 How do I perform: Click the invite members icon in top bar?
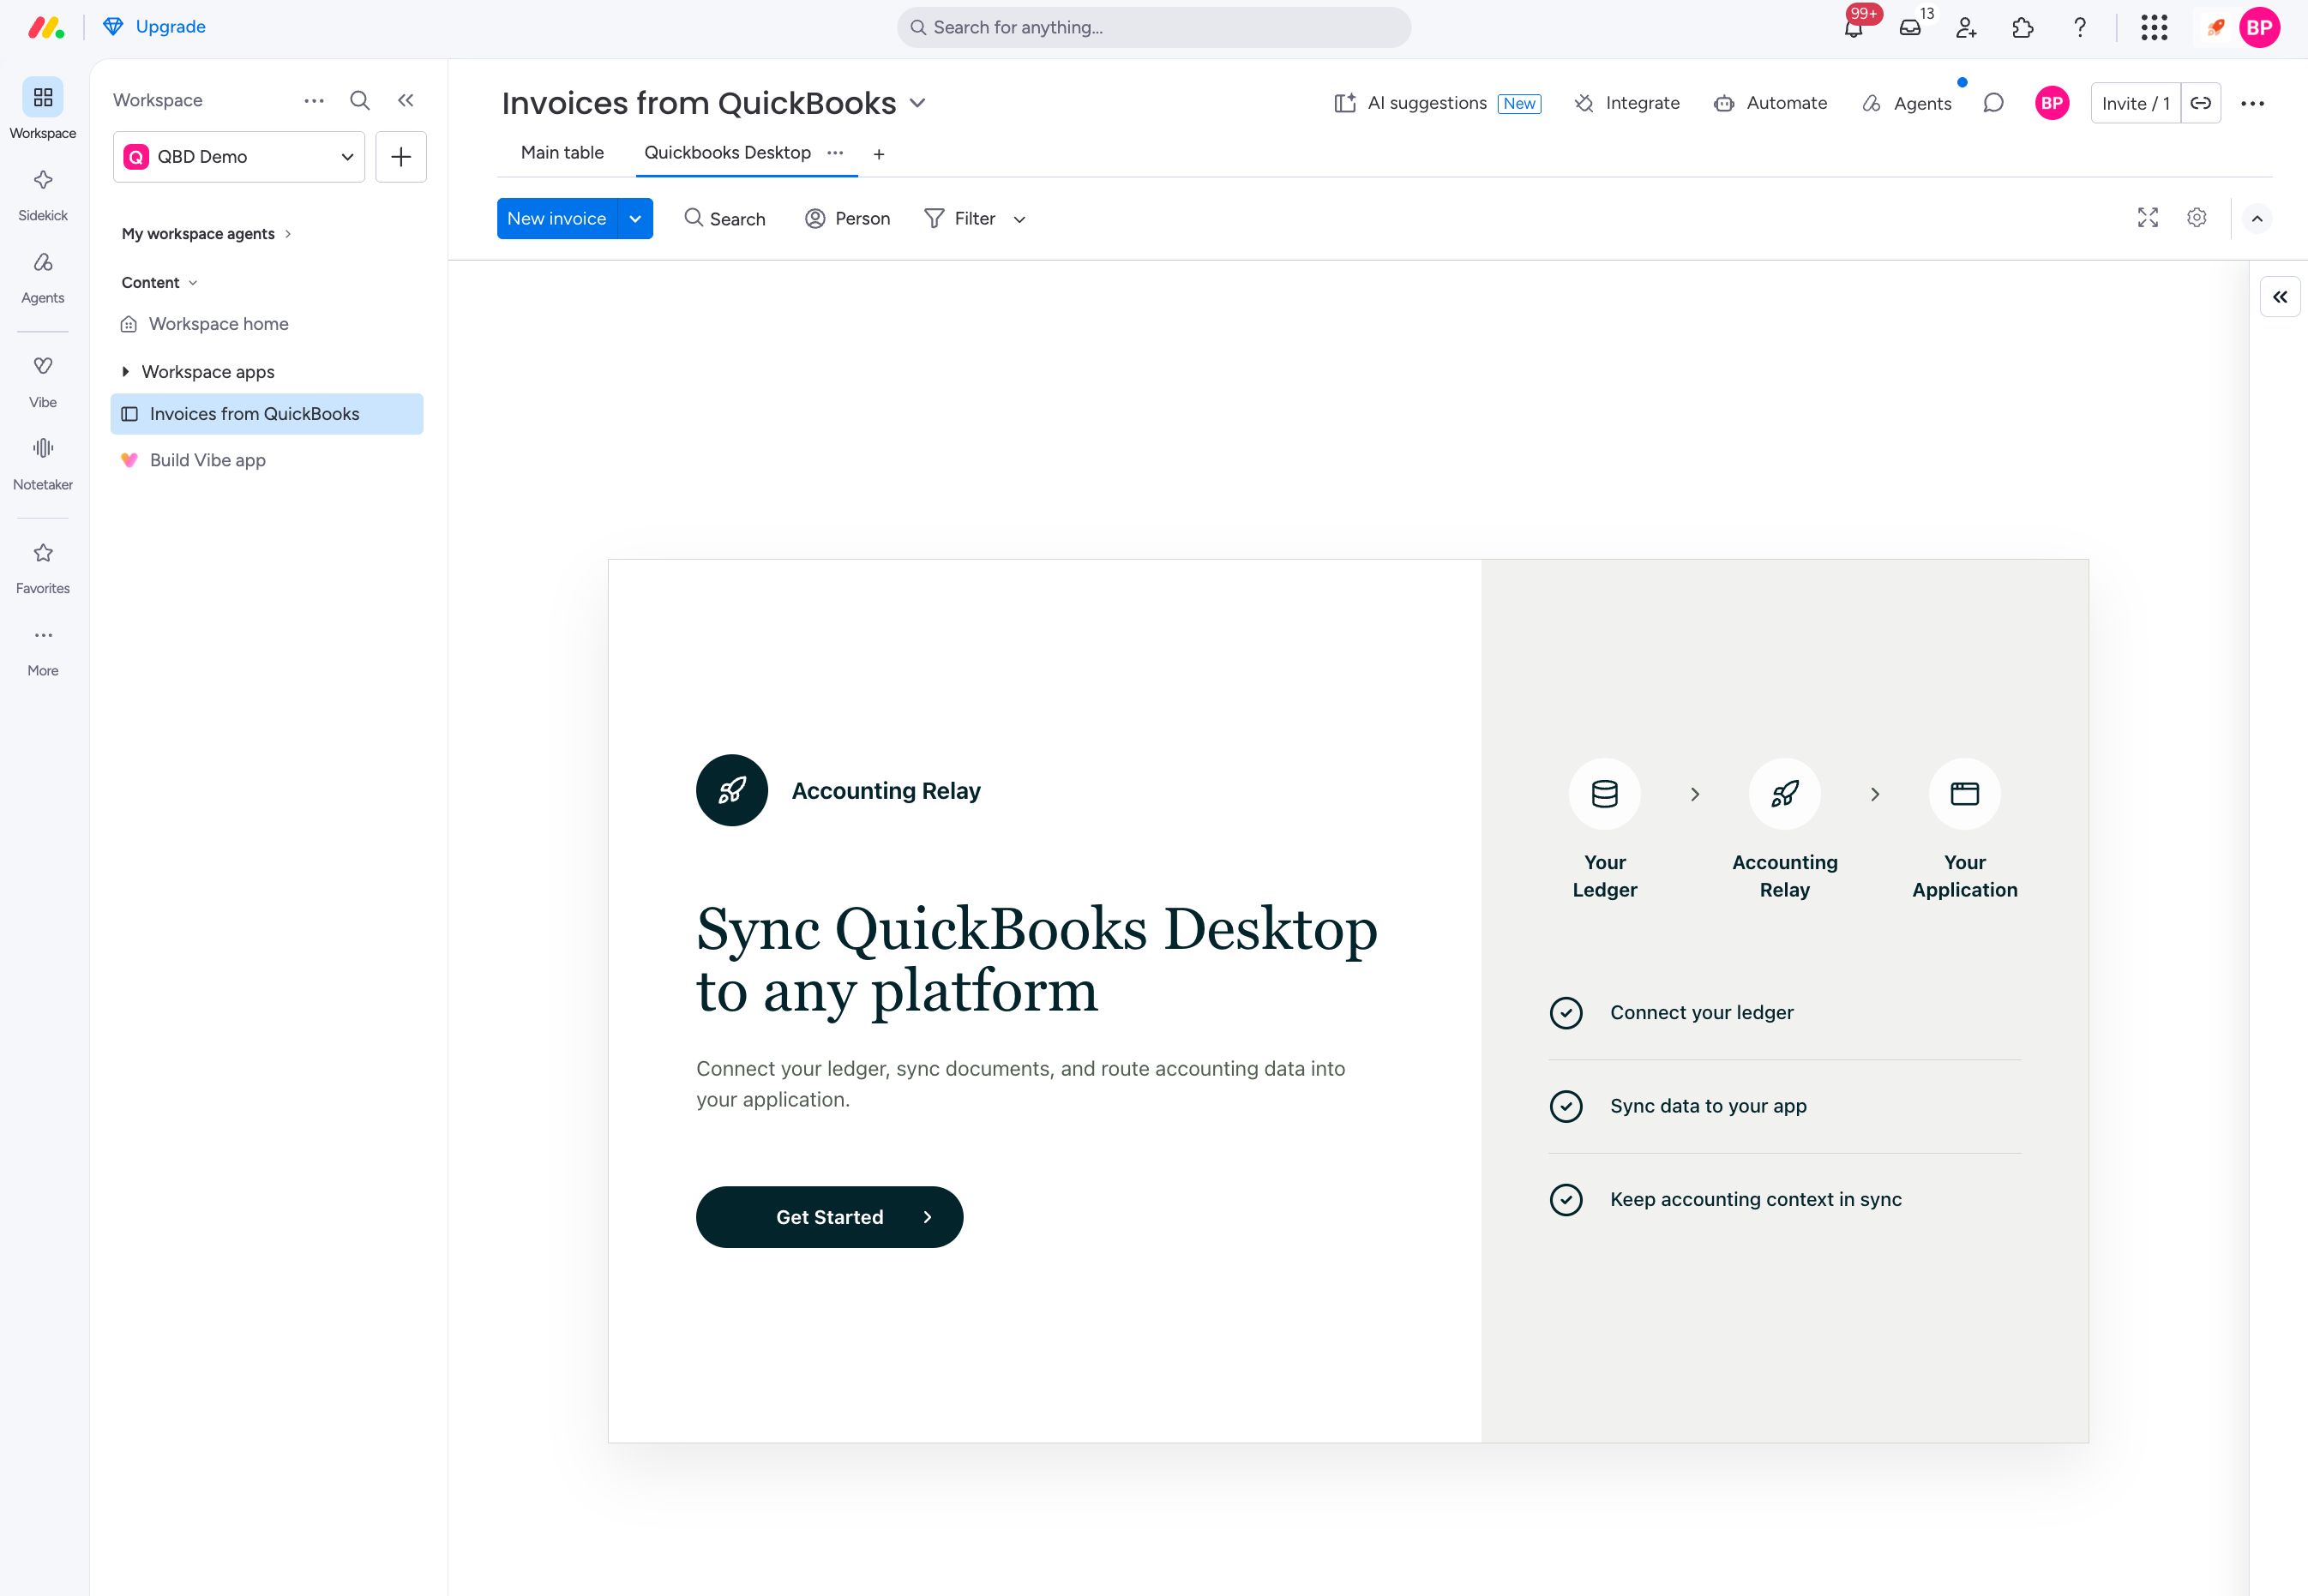tap(1966, 27)
